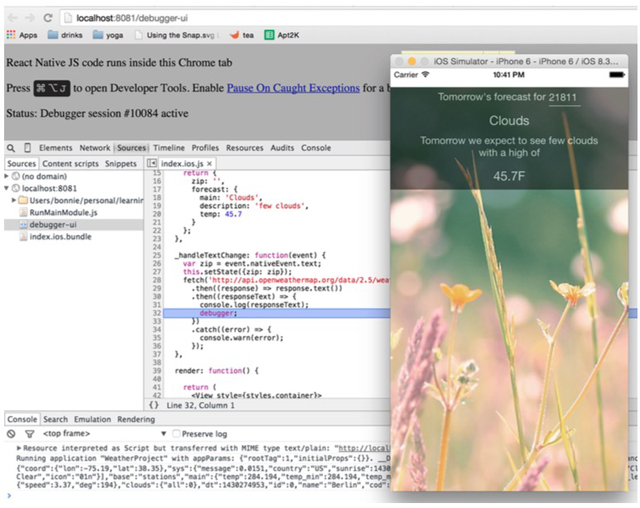Toggle the file navigator pane icon
The height and width of the screenshot is (508, 640).
click(153, 163)
